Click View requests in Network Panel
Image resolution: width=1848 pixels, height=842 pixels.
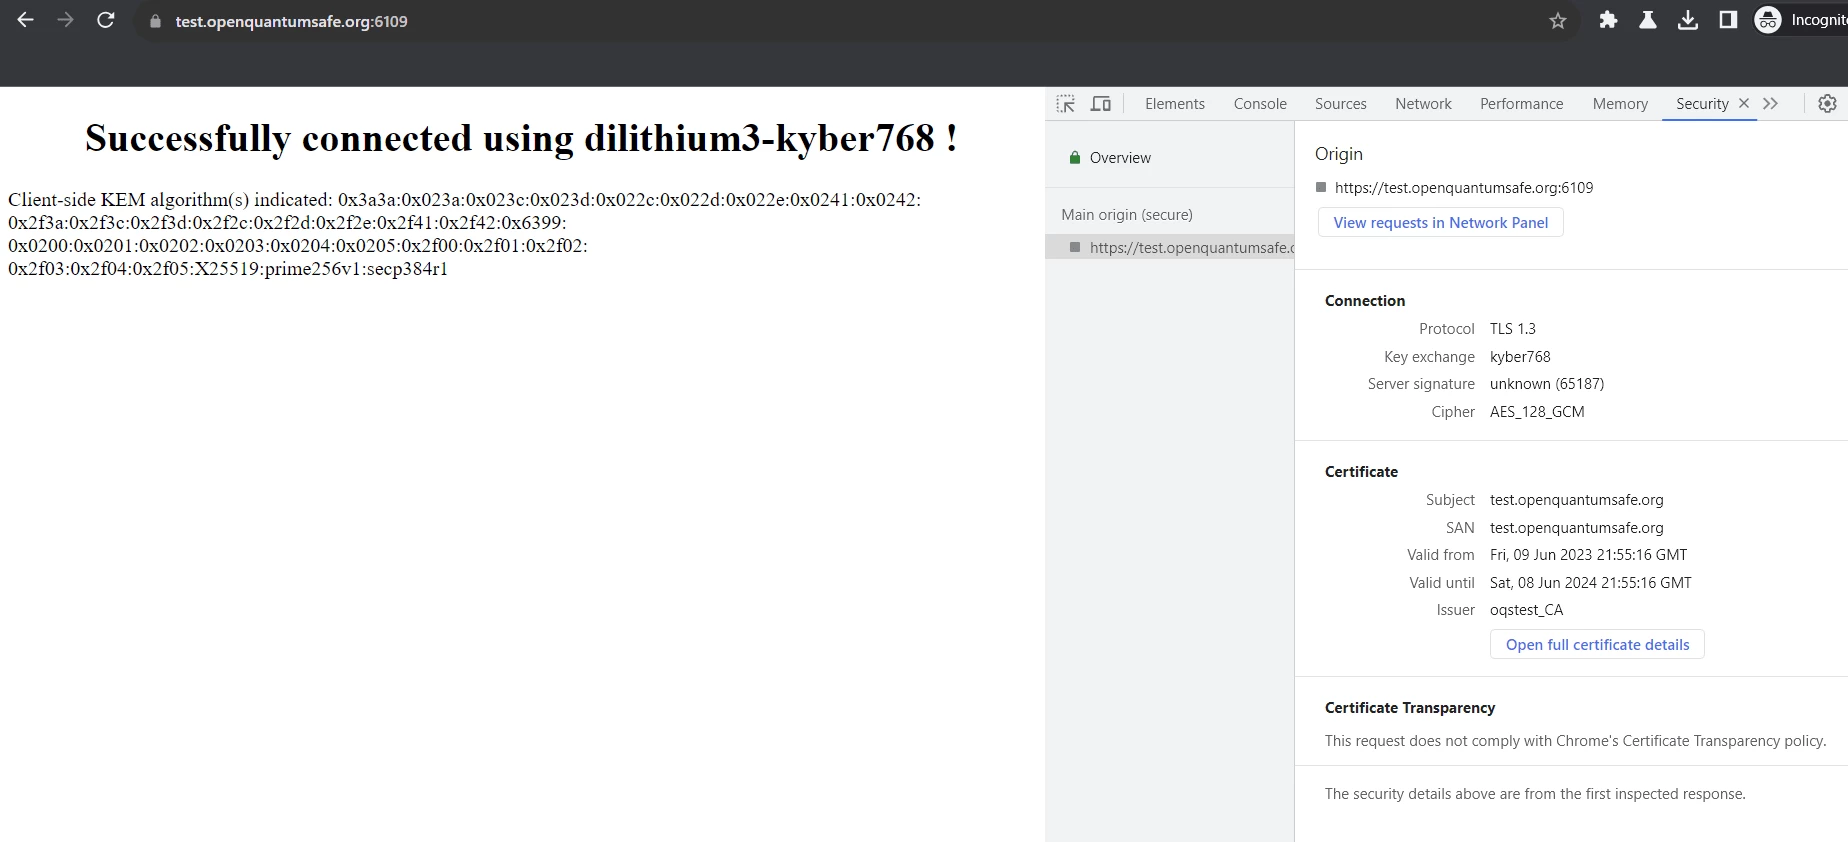1441,223
